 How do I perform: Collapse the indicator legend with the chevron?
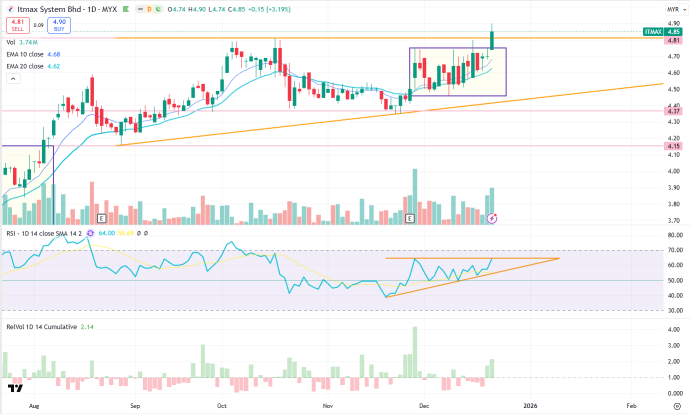tap(13, 79)
